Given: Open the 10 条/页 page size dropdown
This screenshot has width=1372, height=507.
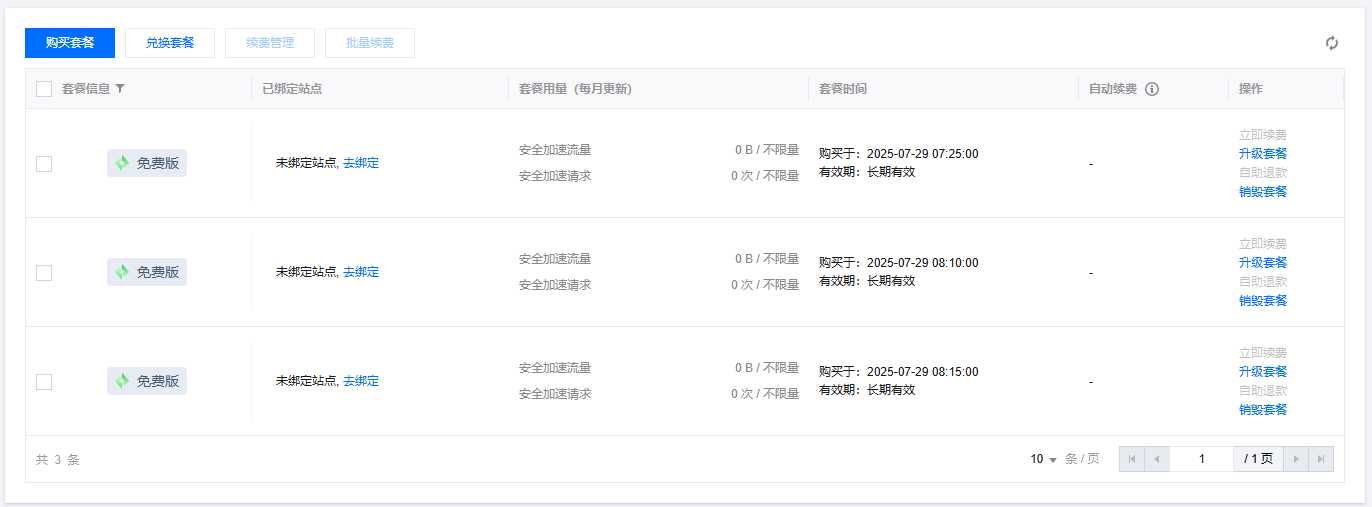Looking at the screenshot, I should [x=1044, y=459].
